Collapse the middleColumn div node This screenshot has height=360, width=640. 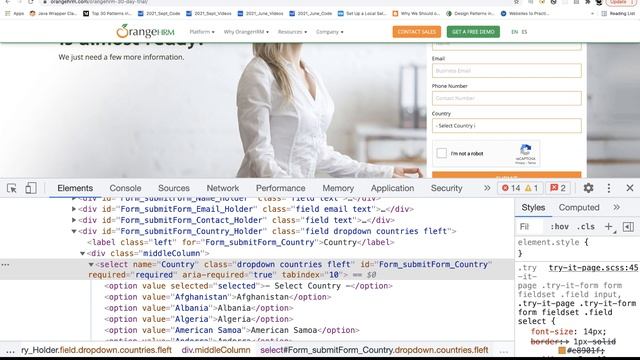click(82, 253)
